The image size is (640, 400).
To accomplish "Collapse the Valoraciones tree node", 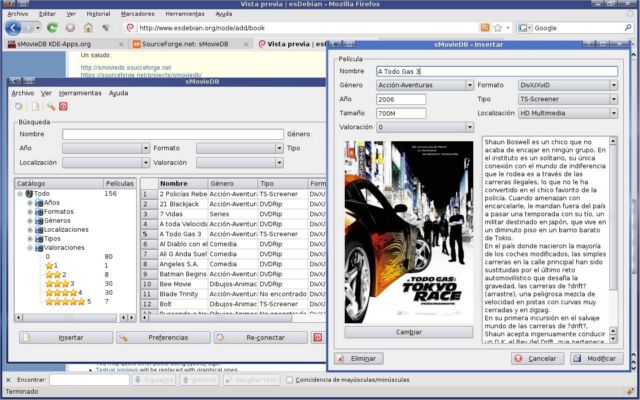I will coord(30,247).
